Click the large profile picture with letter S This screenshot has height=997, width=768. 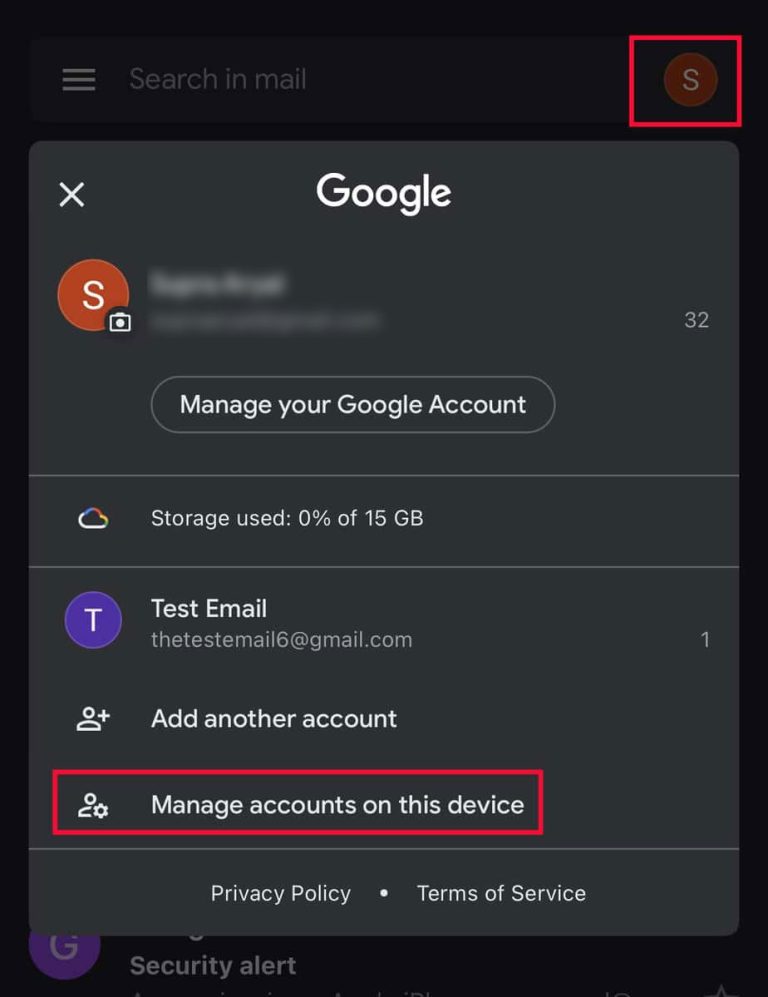click(x=93, y=295)
